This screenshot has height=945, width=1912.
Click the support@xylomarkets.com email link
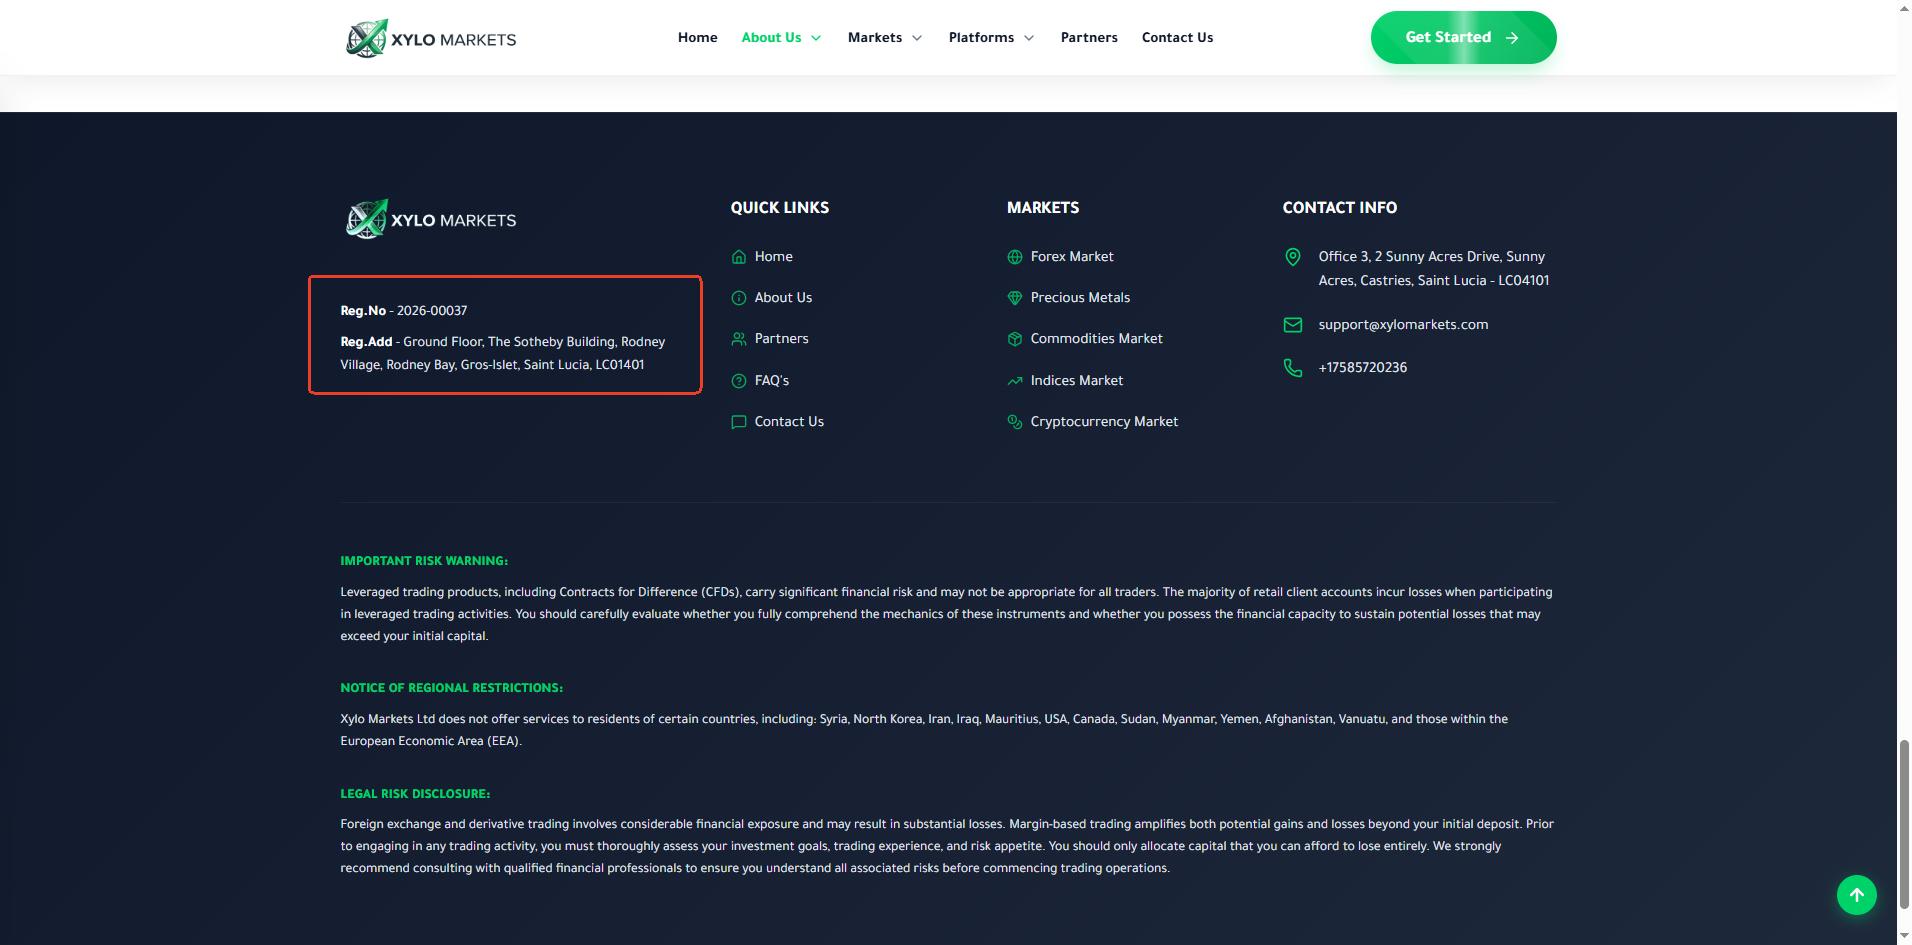(1402, 325)
